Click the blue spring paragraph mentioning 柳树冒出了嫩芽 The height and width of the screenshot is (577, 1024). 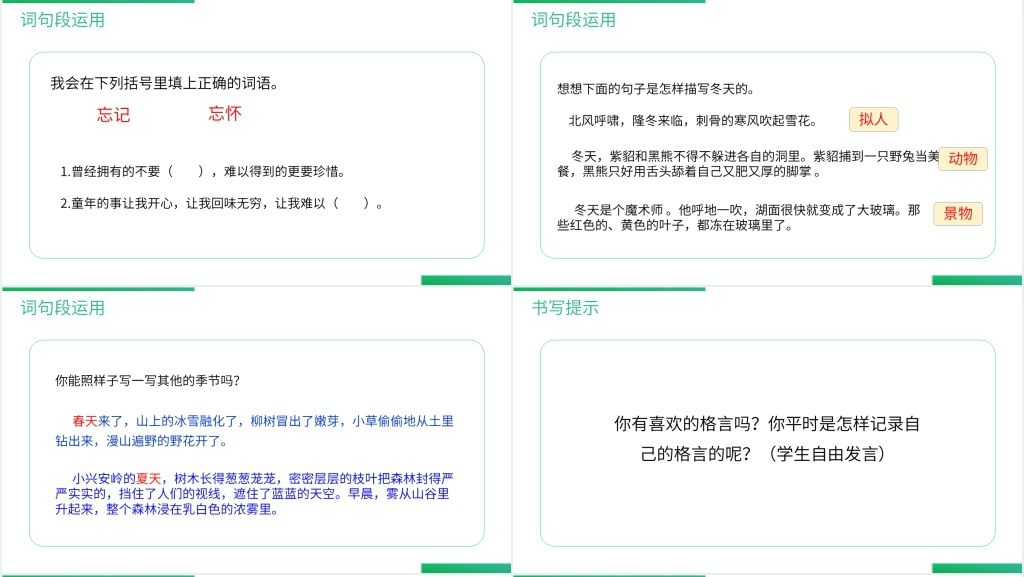tap(255, 430)
